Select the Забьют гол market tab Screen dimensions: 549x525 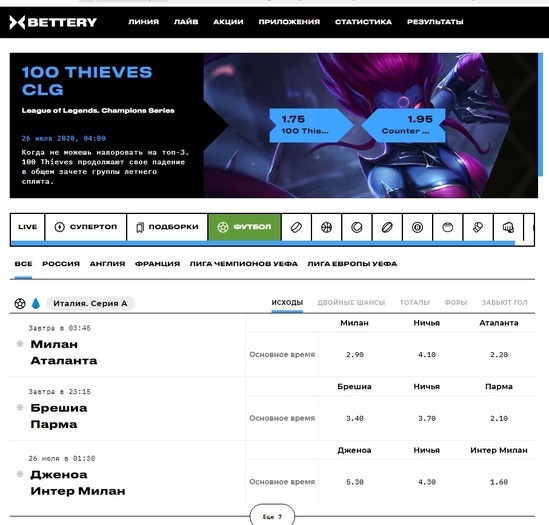(505, 303)
